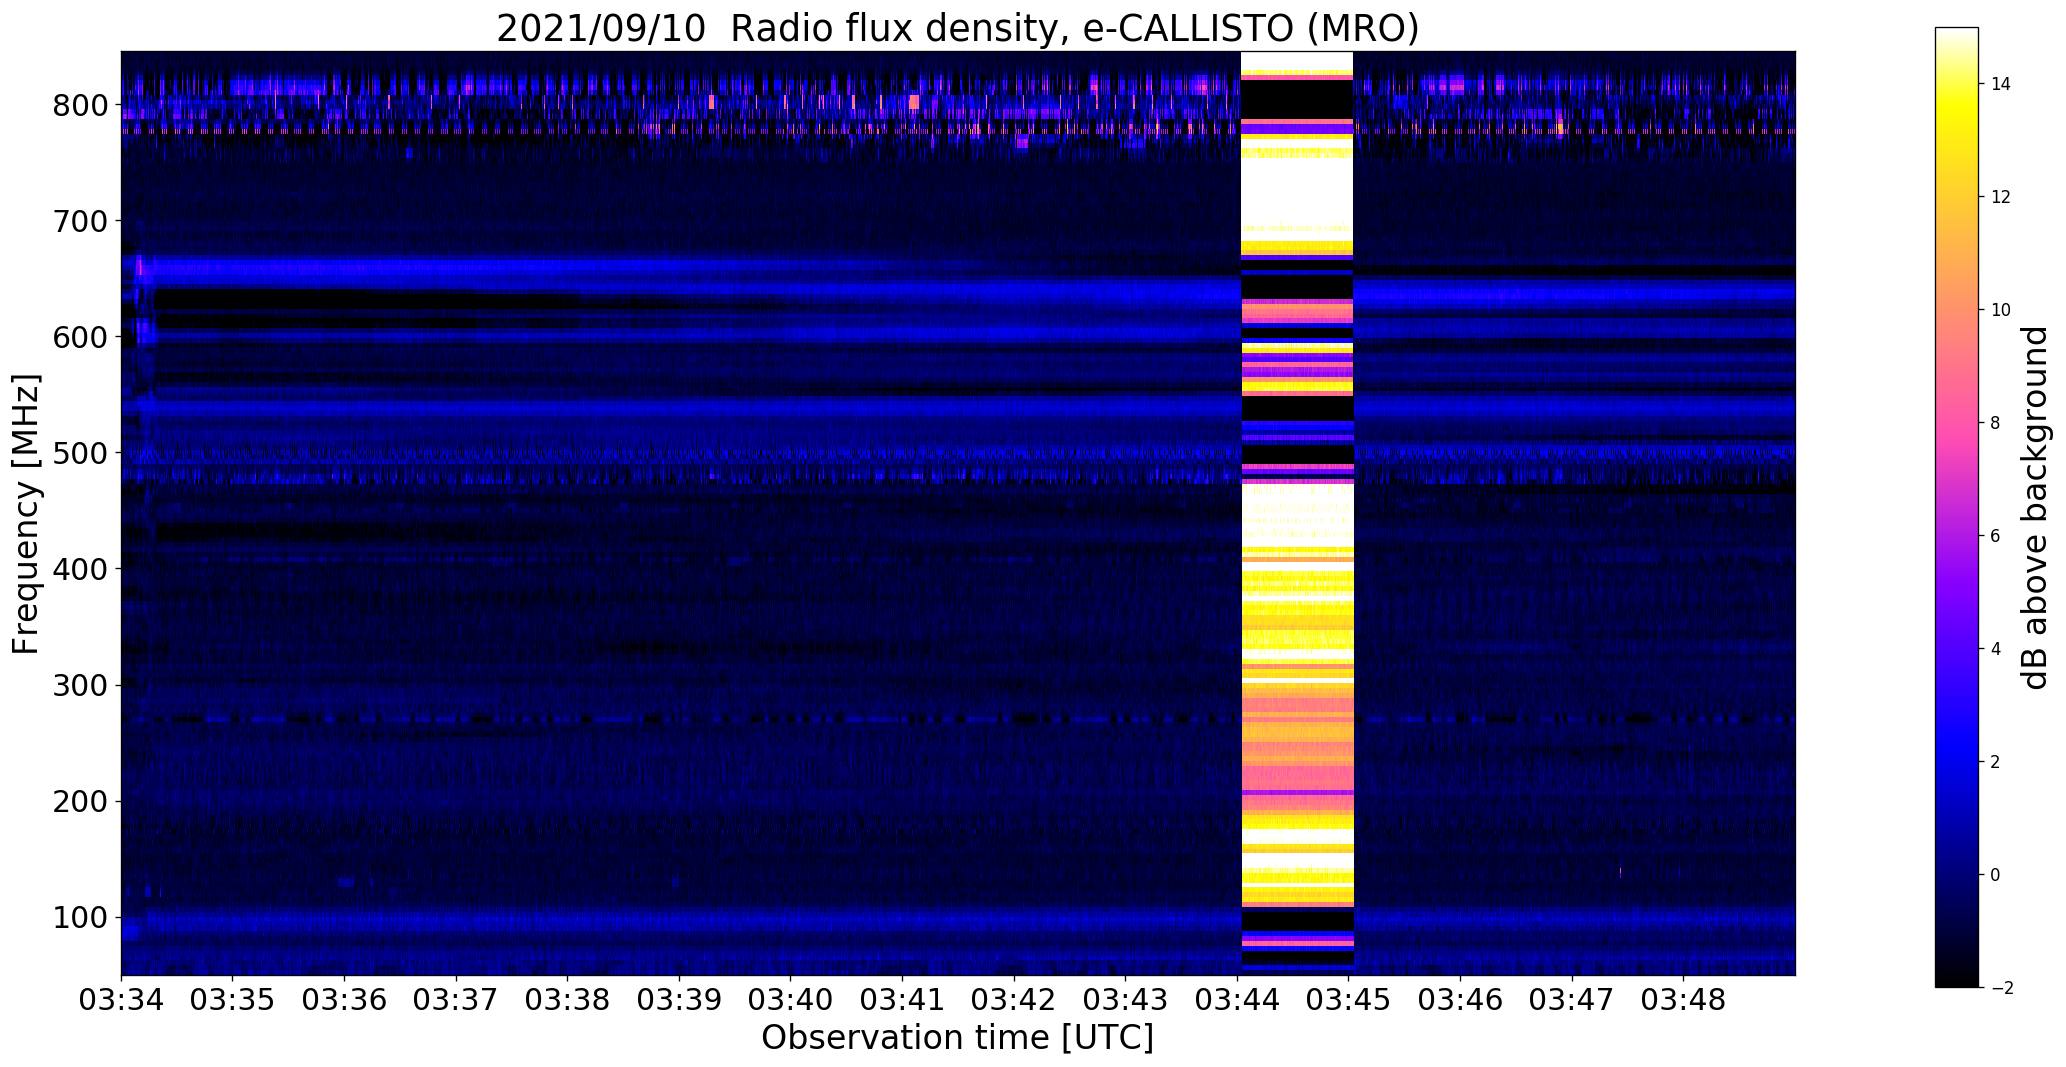
Task: Click the 03:46 time tick label
Action: click(1461, 1000)
